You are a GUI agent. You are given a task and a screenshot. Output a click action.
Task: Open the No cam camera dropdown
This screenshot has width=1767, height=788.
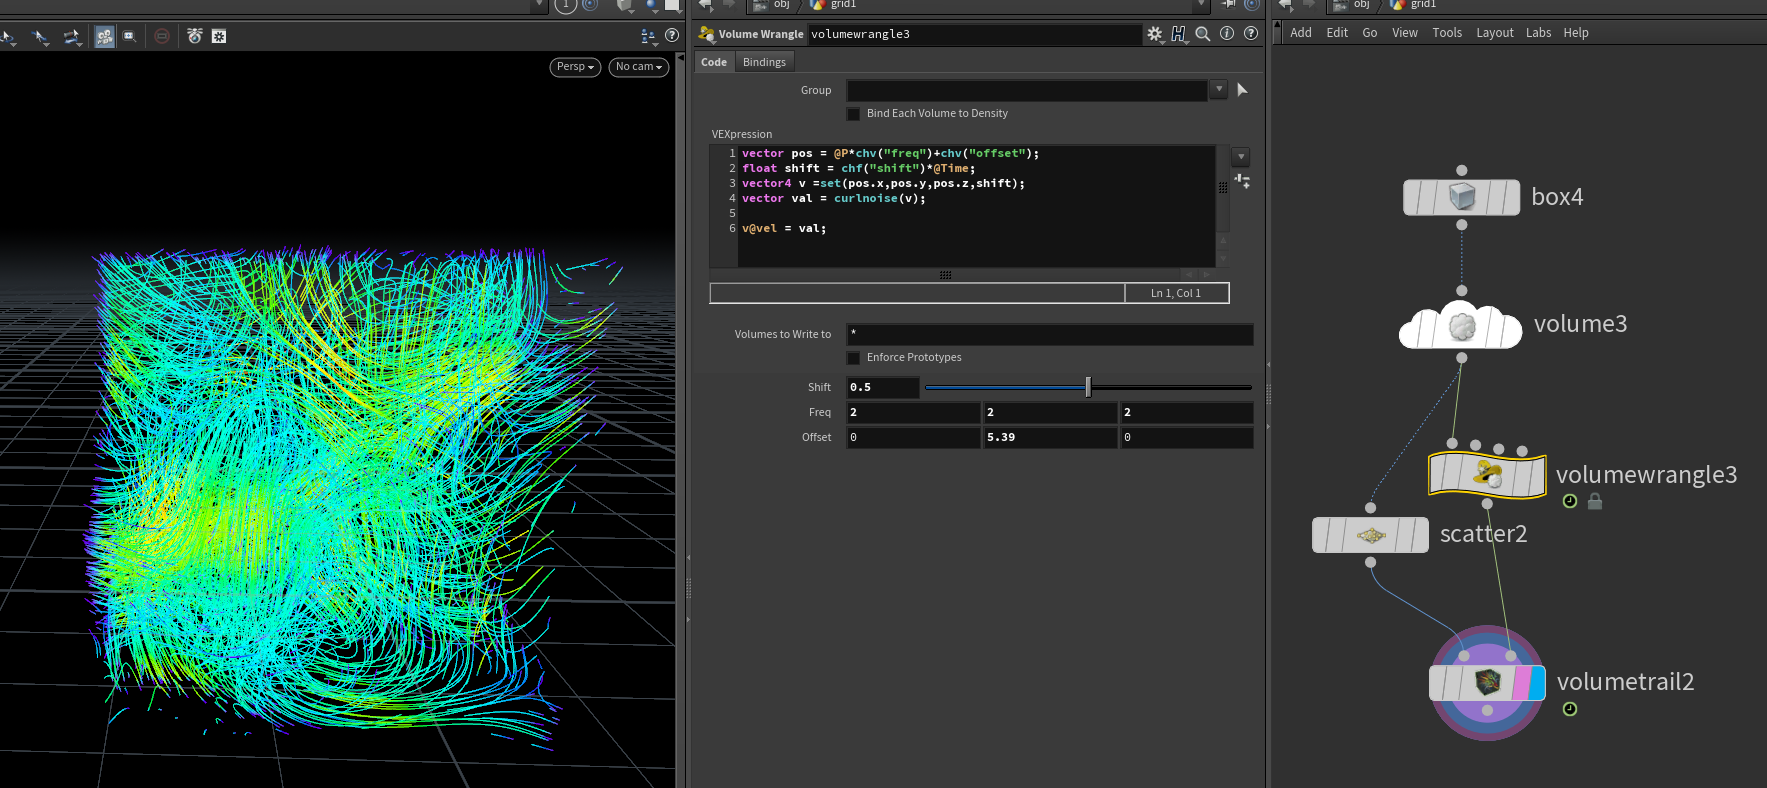[638, 67]
